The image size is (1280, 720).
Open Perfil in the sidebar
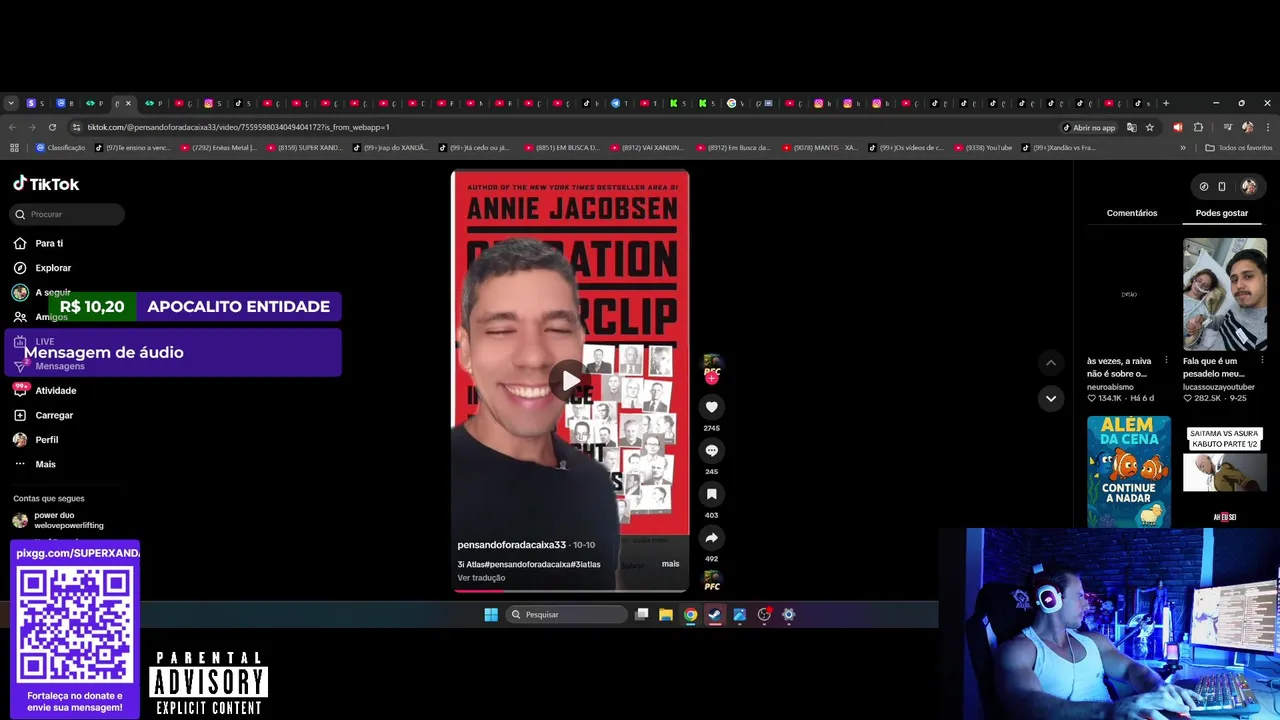click(x=46, y=440)
